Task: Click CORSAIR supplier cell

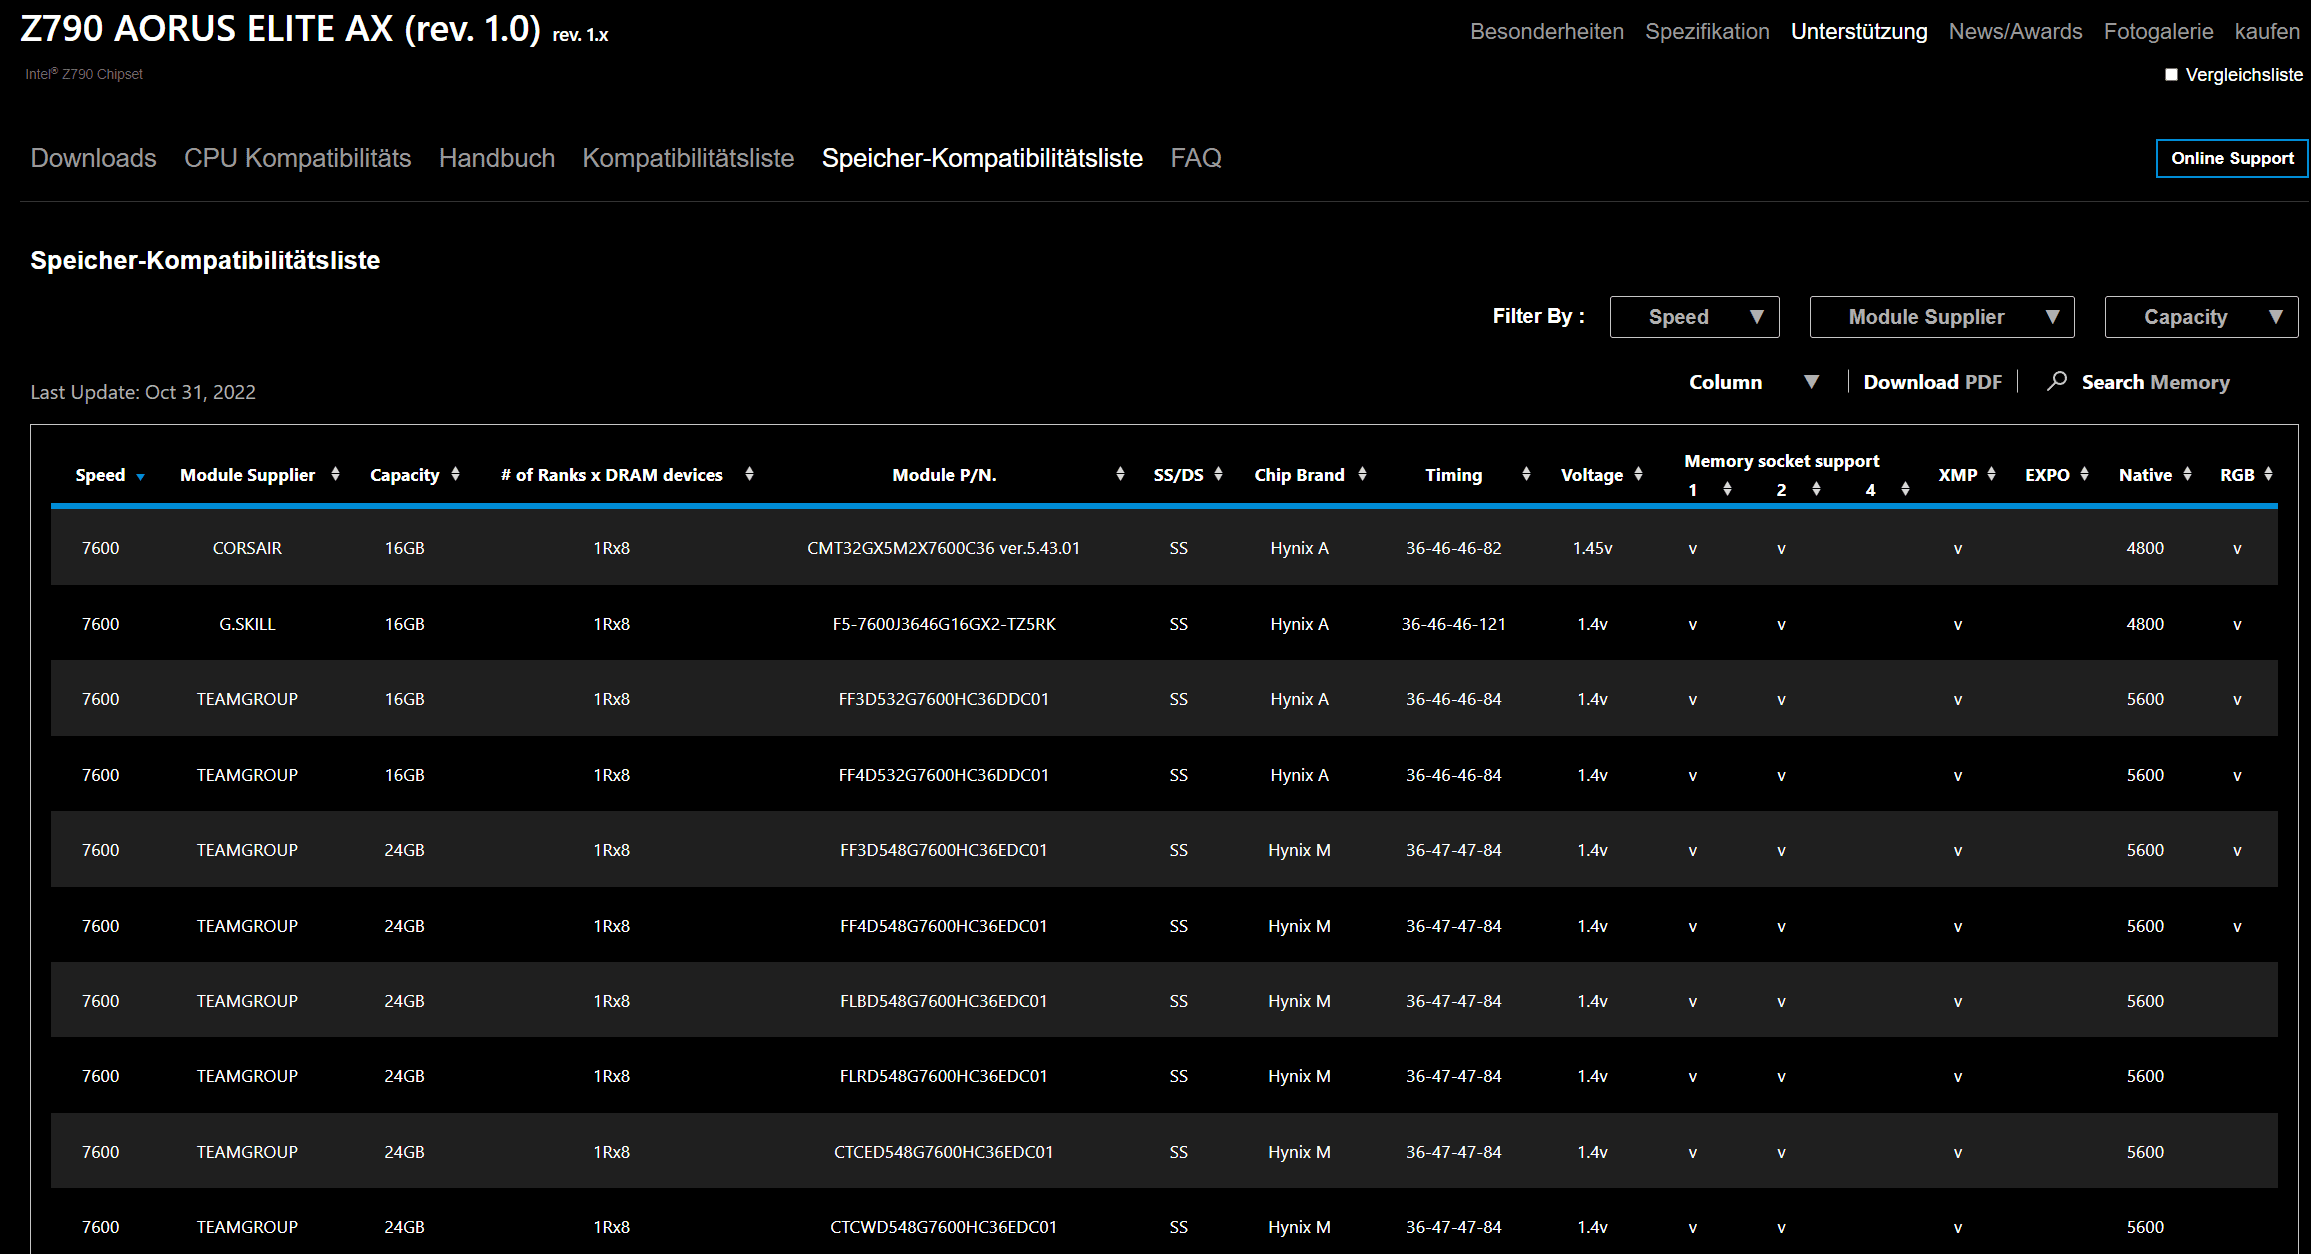Action: (247, 548)
